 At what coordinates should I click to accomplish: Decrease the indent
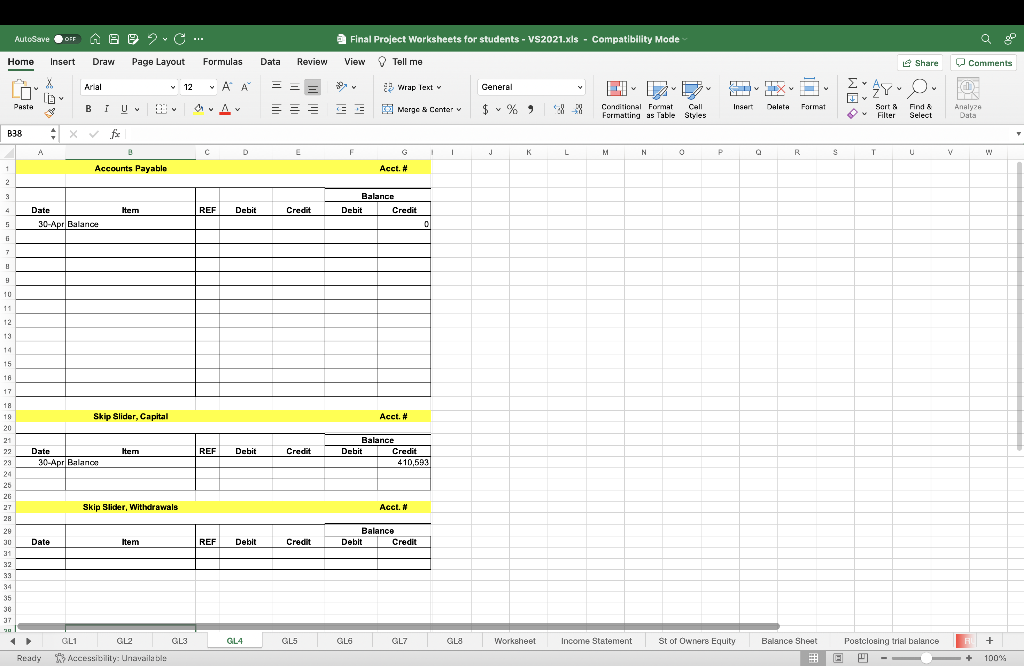[341, 109]
